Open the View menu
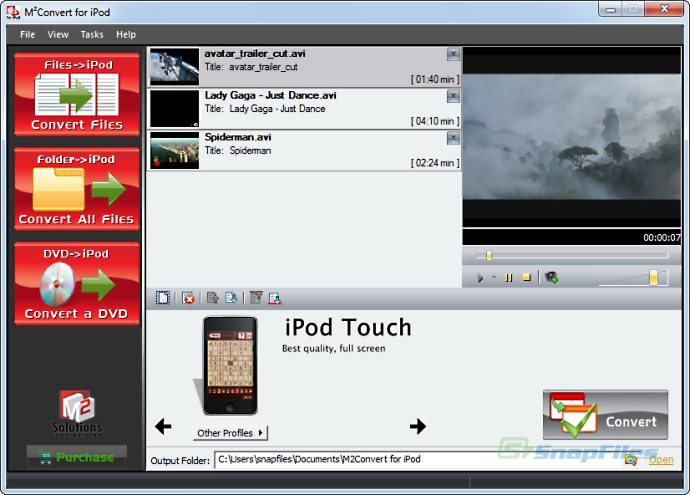The height and width of the screenshot is (495, 690). pos(58,34)
